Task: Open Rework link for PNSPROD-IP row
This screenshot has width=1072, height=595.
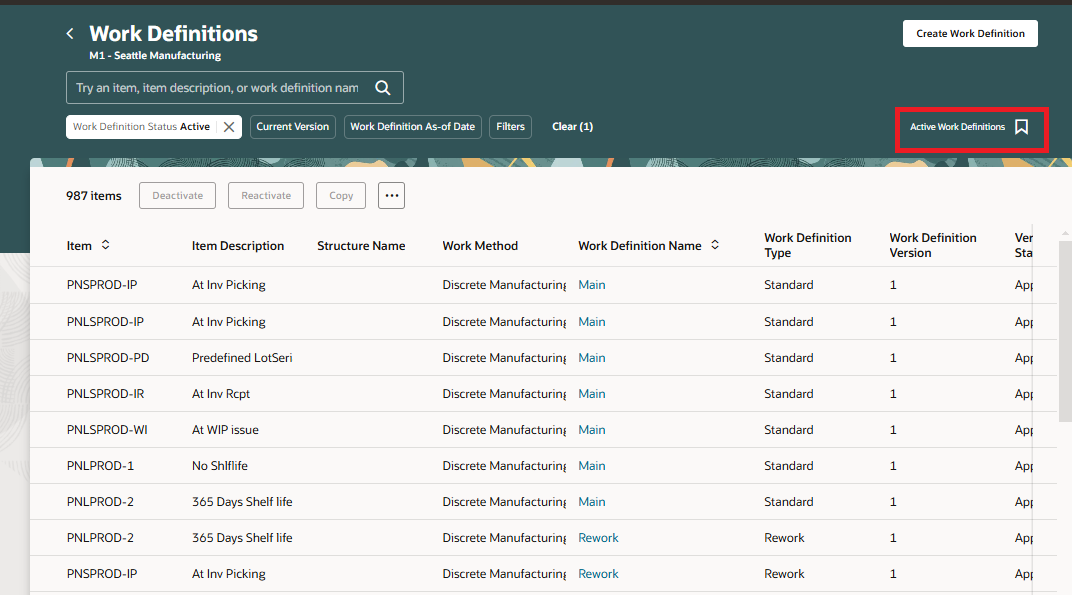Action: pos(598,574)
